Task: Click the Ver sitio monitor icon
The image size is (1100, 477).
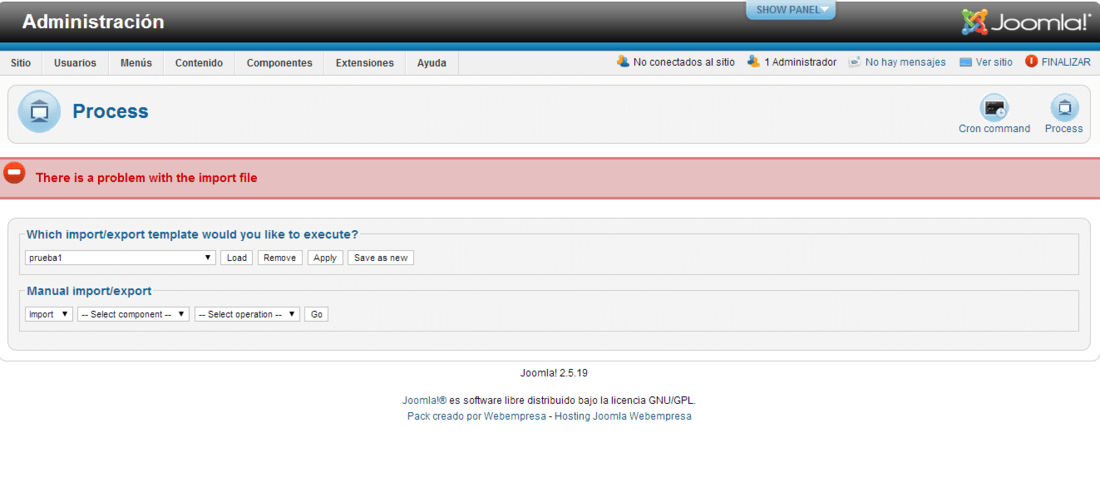Action: 965,62
